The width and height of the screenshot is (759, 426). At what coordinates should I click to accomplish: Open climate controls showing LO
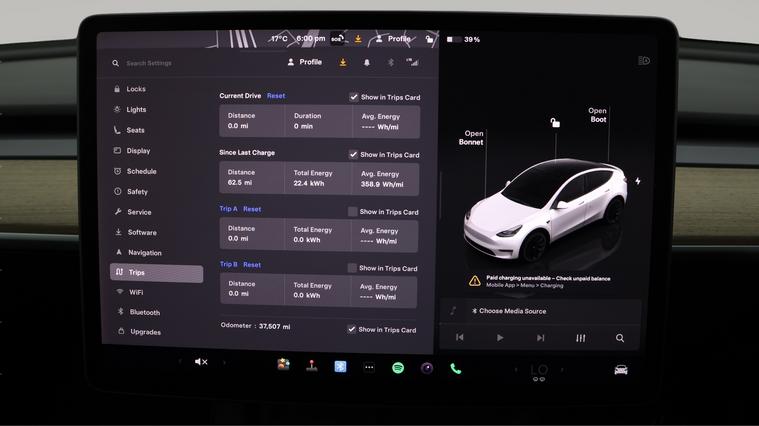[539, 372]
